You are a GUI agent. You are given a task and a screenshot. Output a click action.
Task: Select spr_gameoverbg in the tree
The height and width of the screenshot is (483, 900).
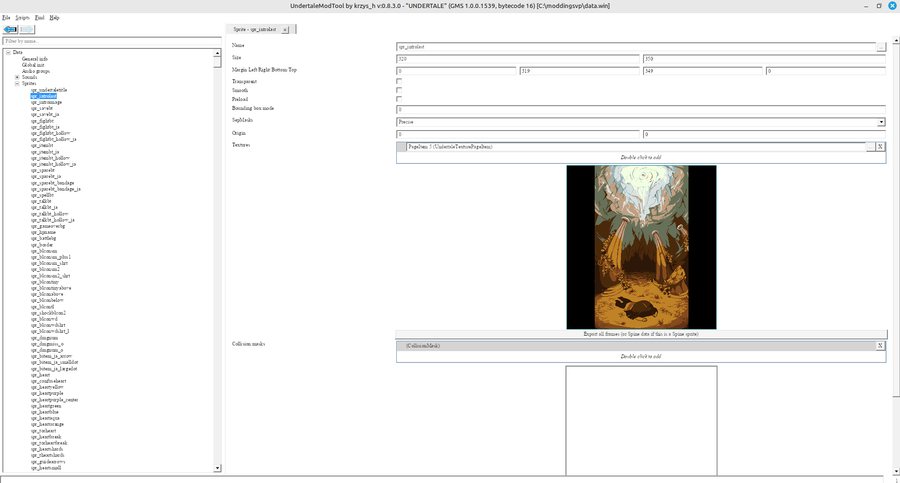click(x=48, y=226)
